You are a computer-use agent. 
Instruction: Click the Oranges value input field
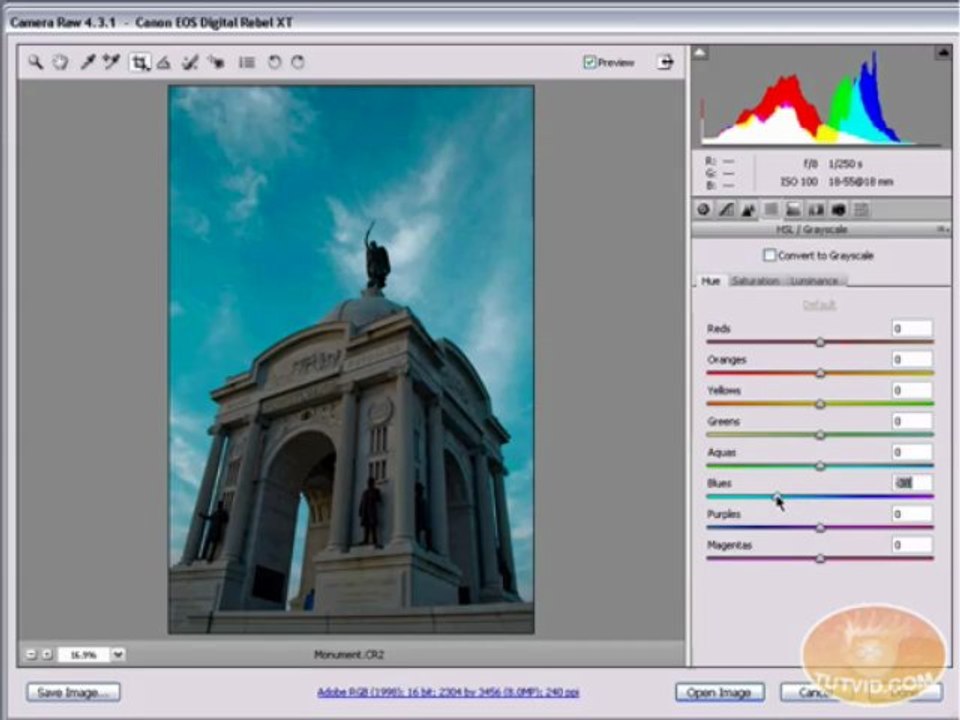[912, 359]
